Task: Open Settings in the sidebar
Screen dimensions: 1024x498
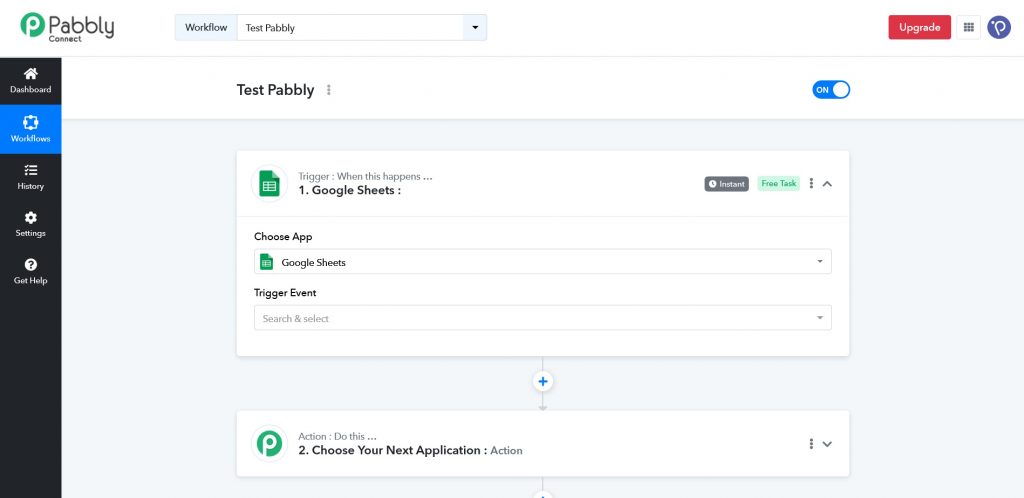Action: [30, 224]
